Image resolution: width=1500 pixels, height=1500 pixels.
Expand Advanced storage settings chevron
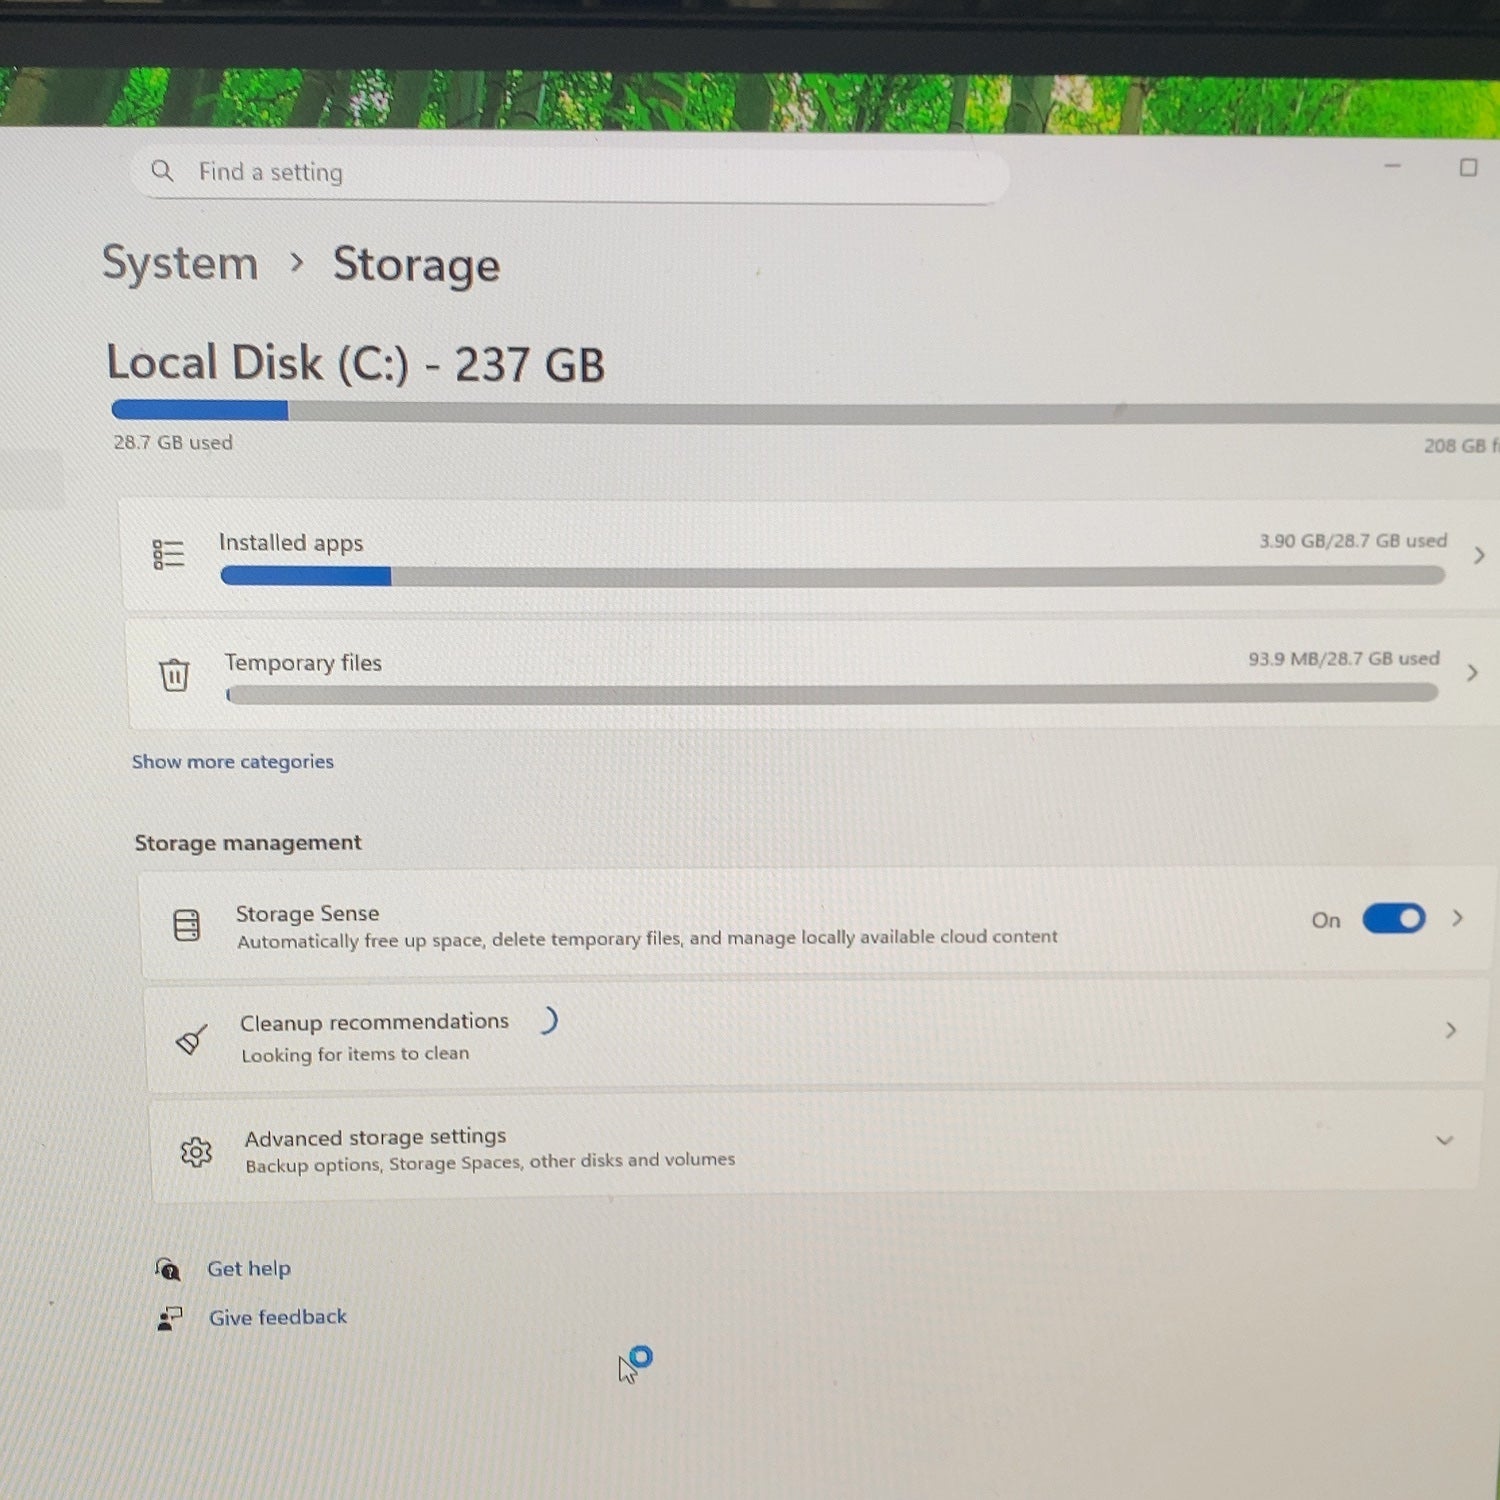point(1444,1140)
